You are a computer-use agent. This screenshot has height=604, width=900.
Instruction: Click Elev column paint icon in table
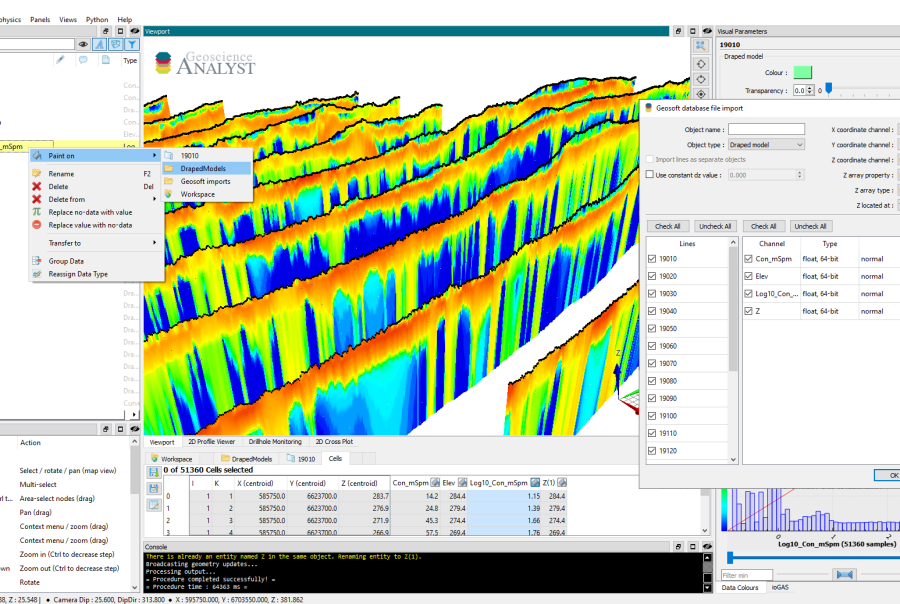pos(462,483)
